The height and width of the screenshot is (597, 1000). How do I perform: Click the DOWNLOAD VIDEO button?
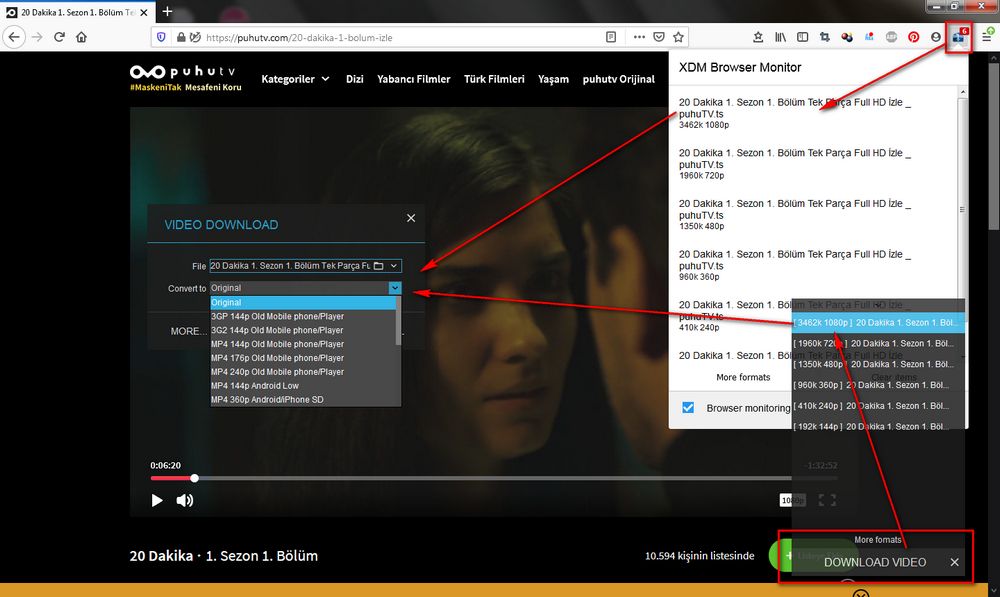pyautogui.click(x=874, y=562)
